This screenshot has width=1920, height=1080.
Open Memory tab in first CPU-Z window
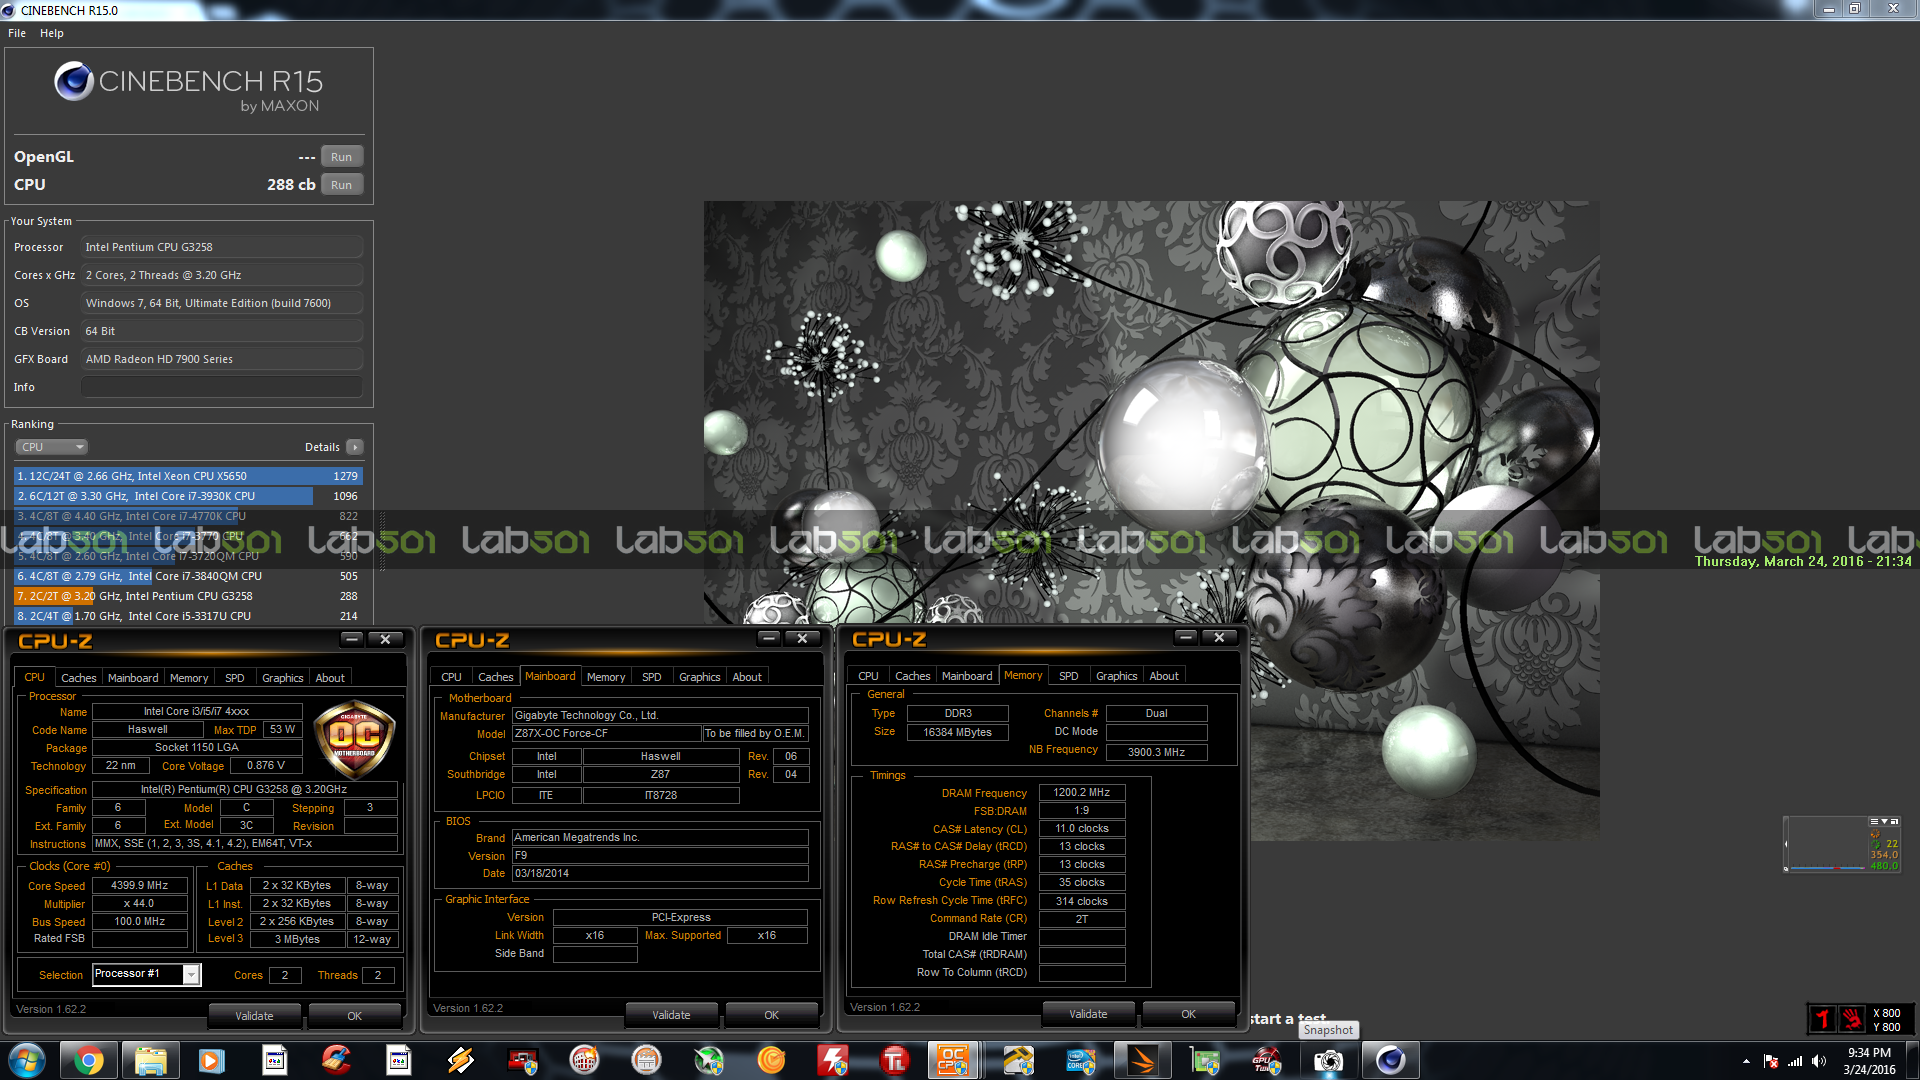(189, 678)
